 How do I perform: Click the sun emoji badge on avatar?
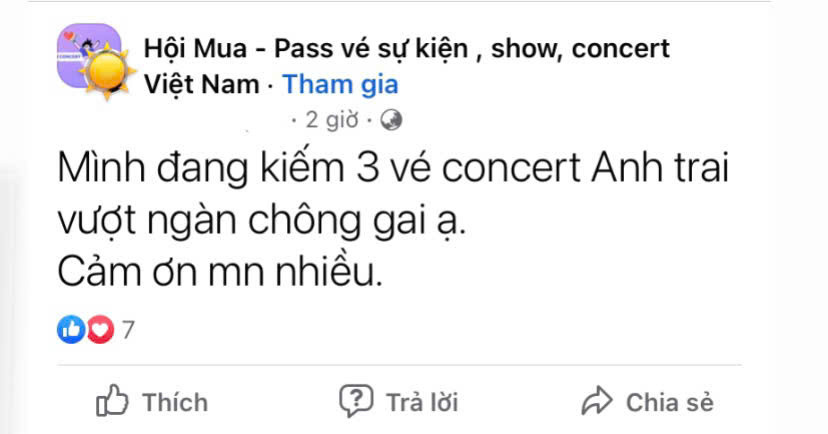(x=105, y=73)
